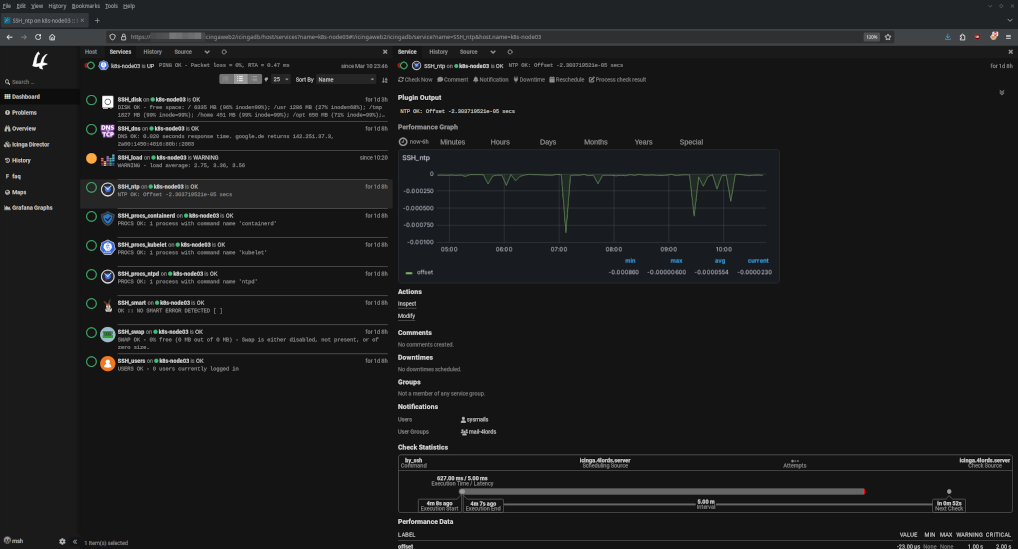Click the check execution timeline bar
Screen dimensions: 1018x549
[662, 491]
